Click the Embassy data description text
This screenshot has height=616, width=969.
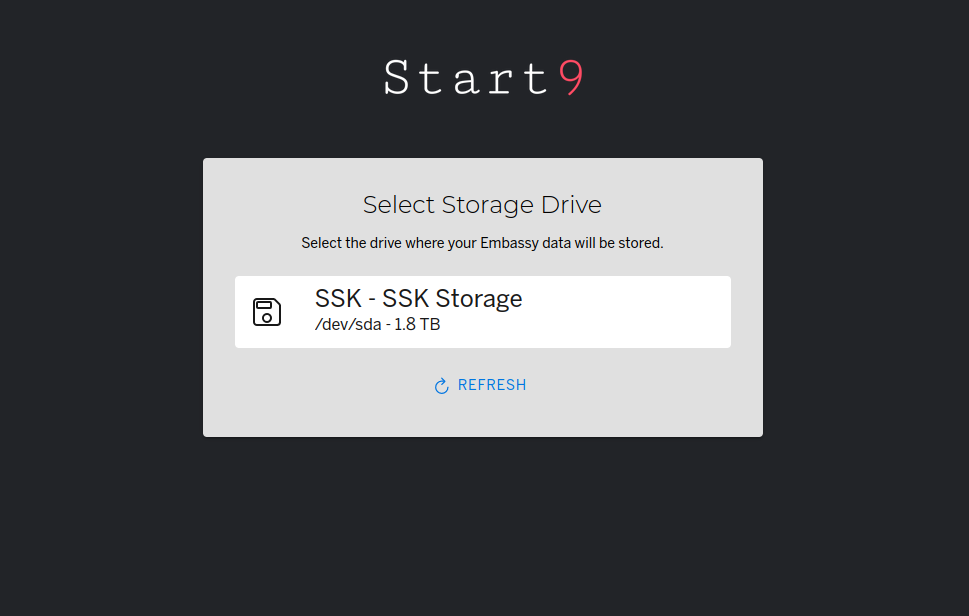click(482, 243)
